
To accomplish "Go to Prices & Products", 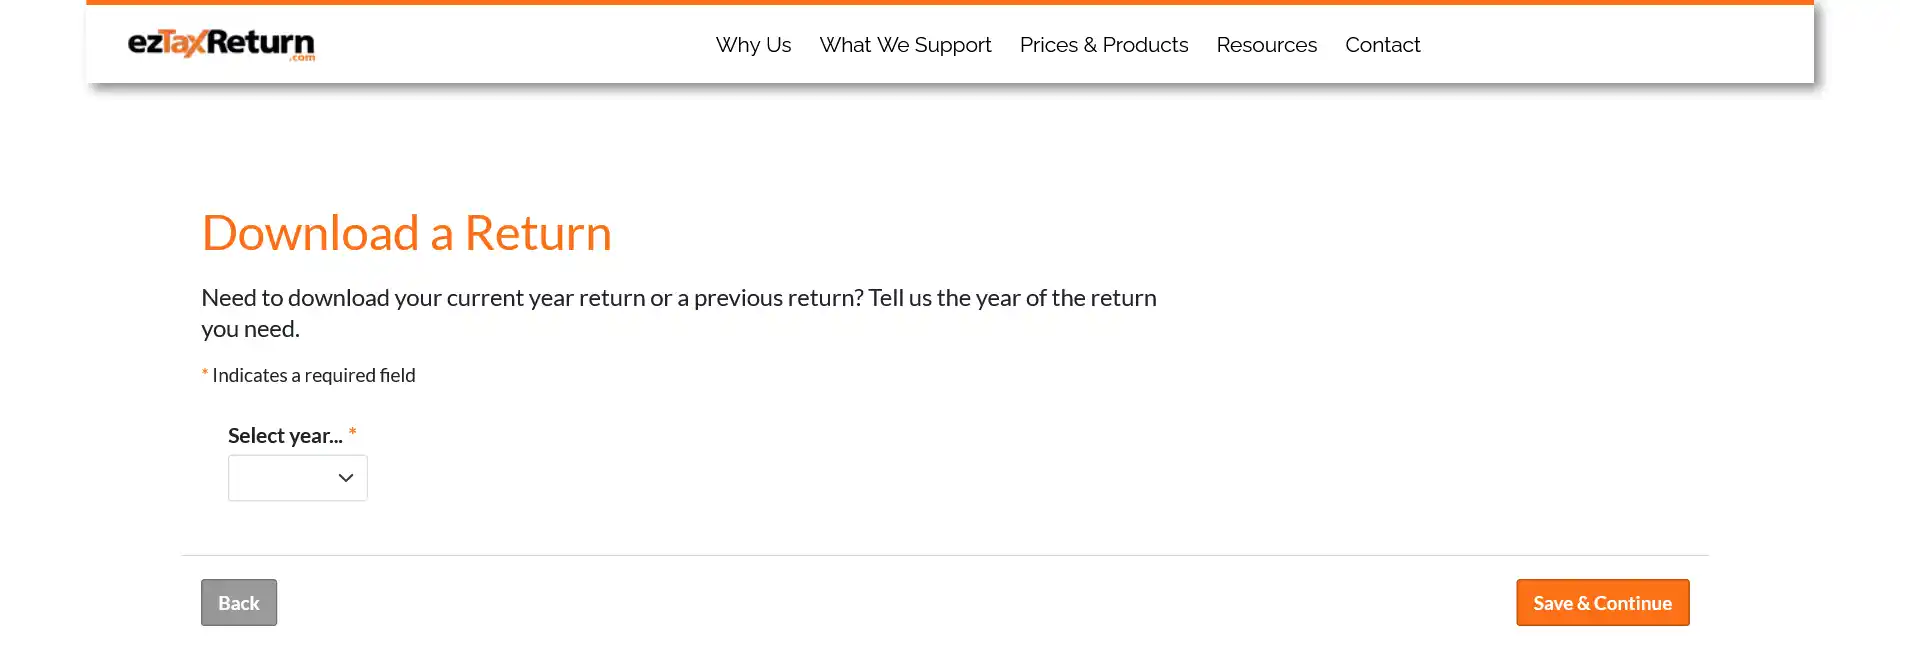I will (1103, 45).
